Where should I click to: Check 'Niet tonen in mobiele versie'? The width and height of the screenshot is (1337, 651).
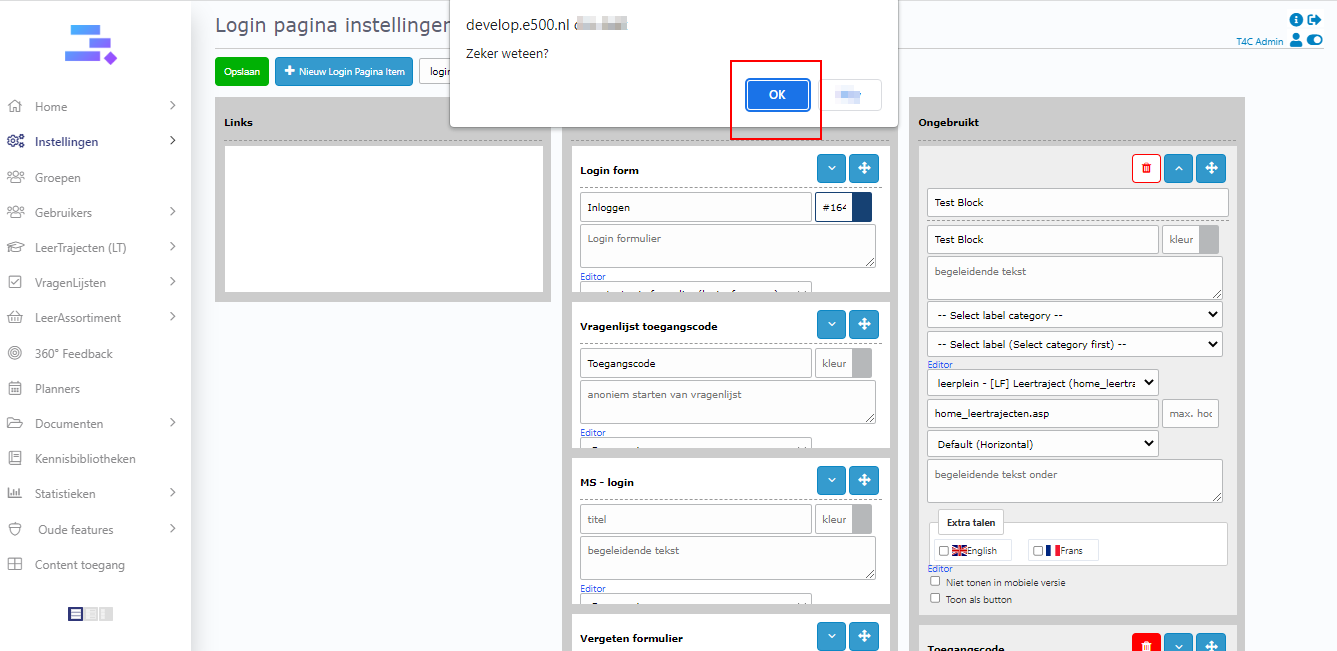coord(935,581)
